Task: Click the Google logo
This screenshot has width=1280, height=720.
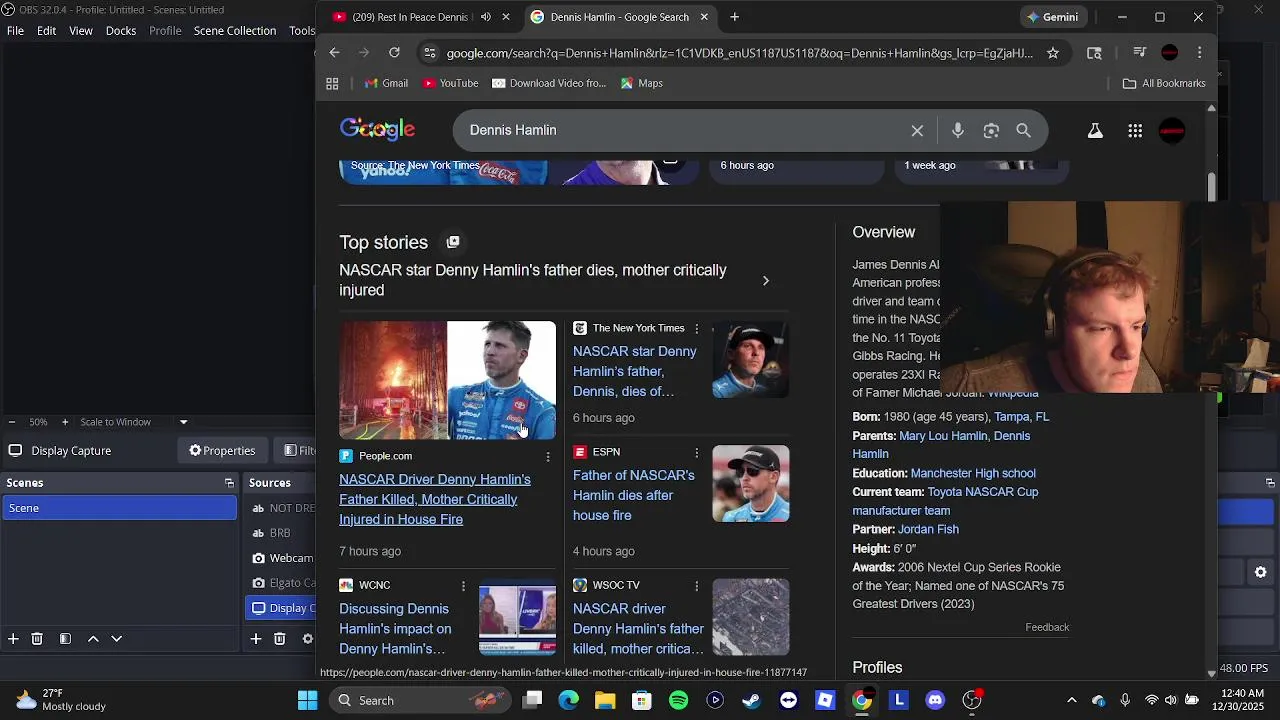Action: [x=377, y=129]
